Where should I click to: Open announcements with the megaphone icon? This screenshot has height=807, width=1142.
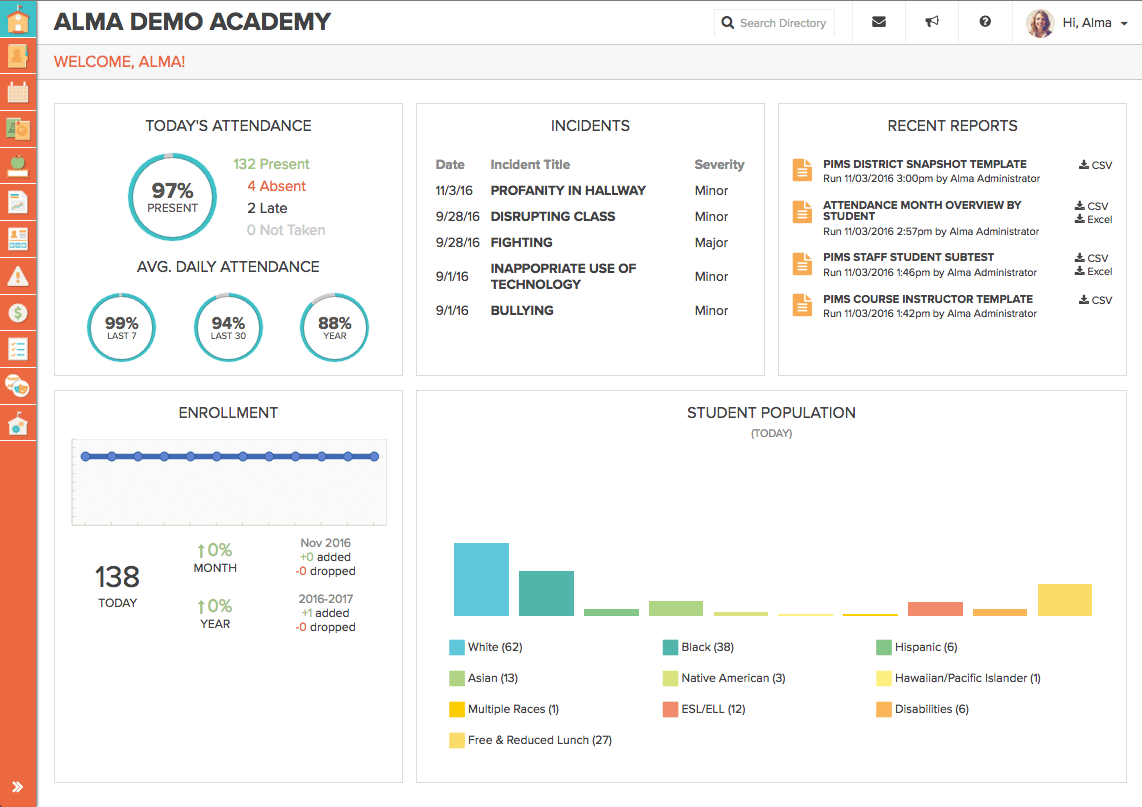tap(931, 22)
